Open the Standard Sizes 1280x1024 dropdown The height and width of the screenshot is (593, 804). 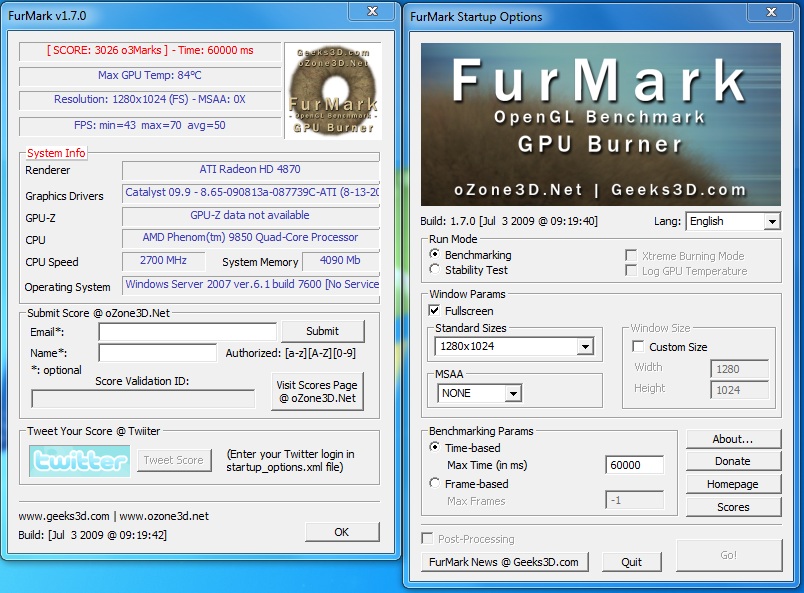[514, 346]
